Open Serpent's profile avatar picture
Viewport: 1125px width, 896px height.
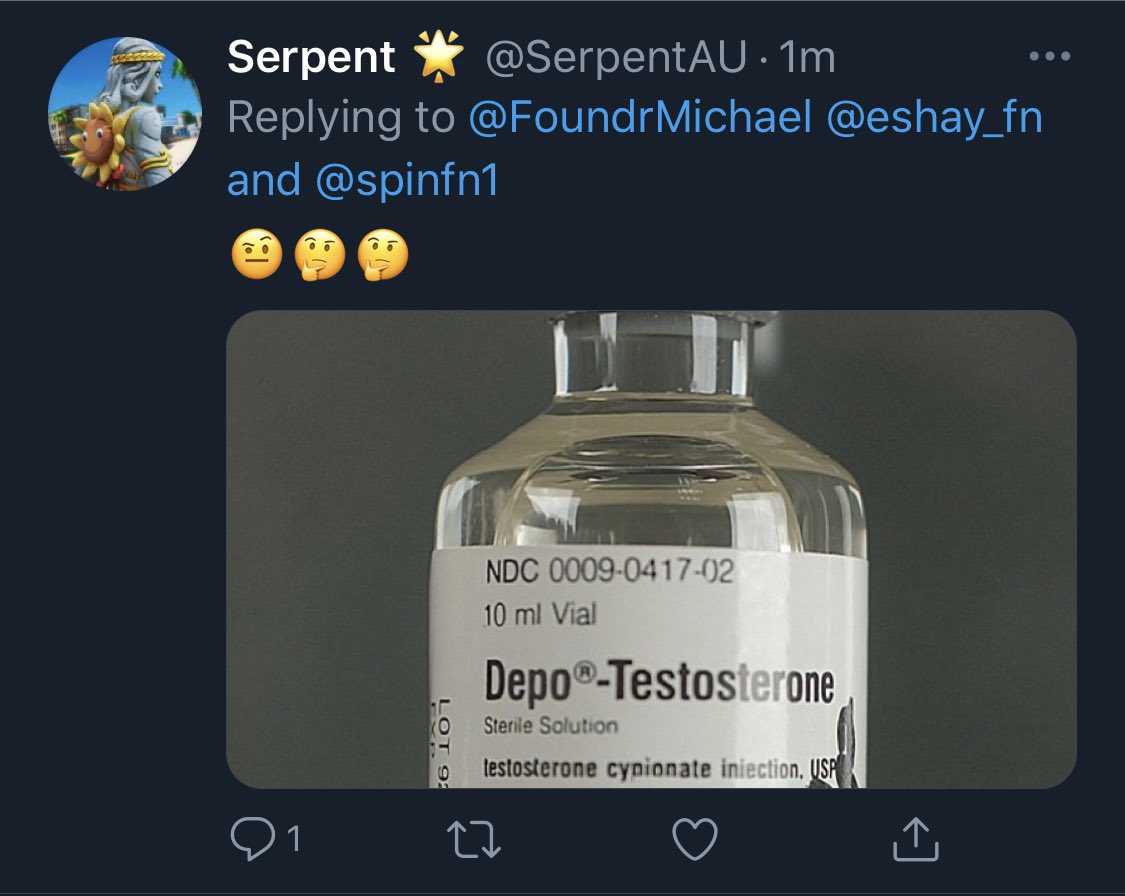[125, 114]
